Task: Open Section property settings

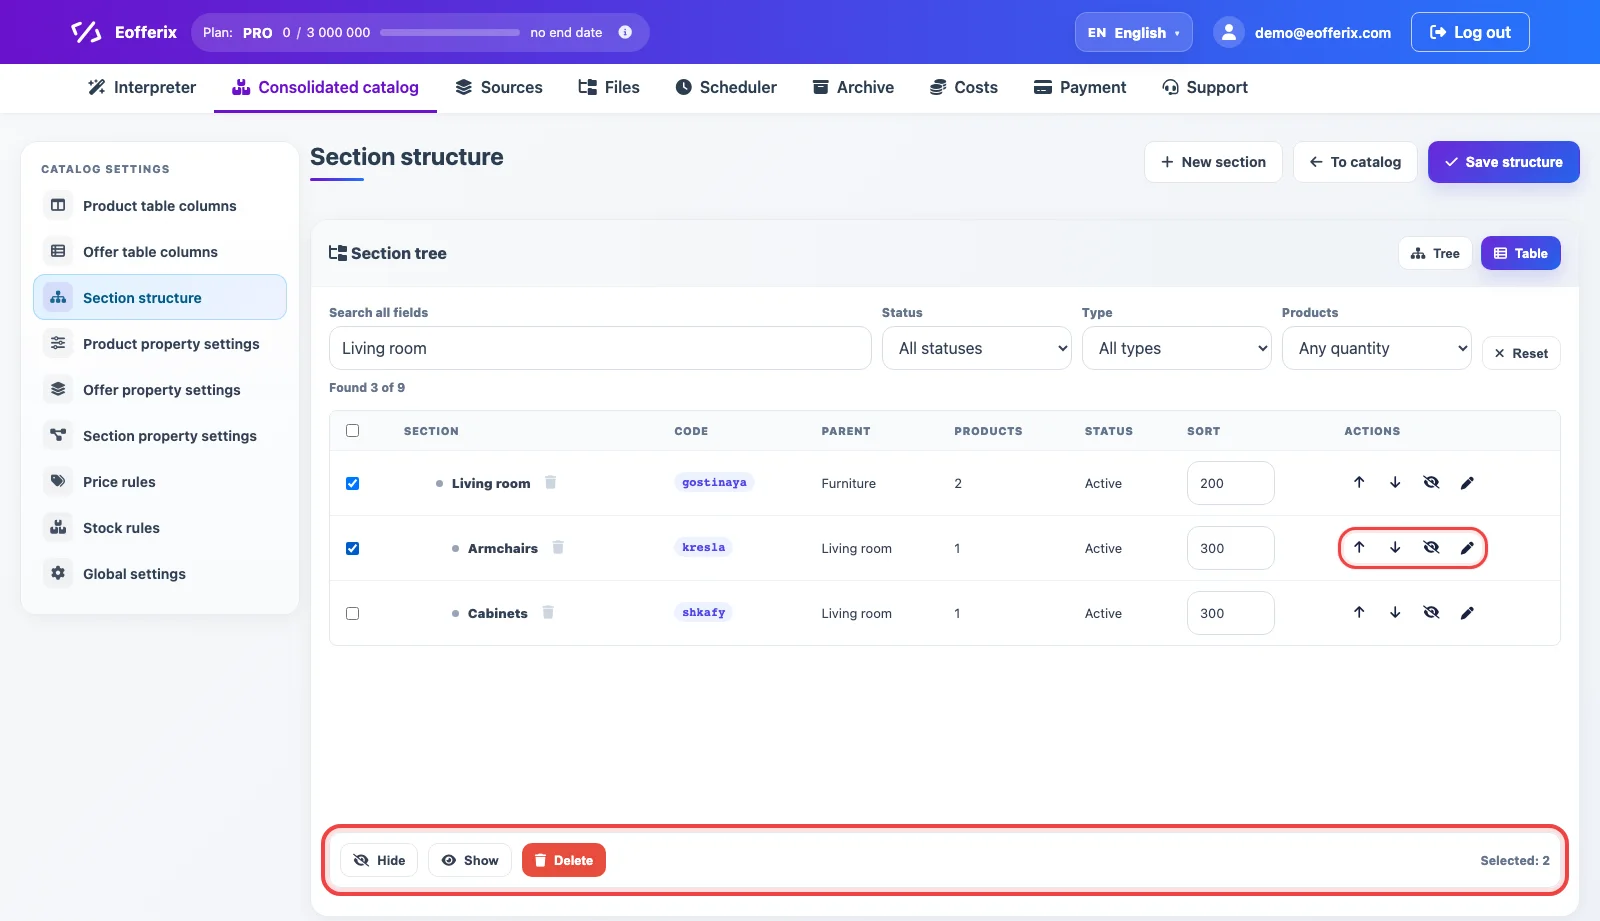Action: pos(160,435)
